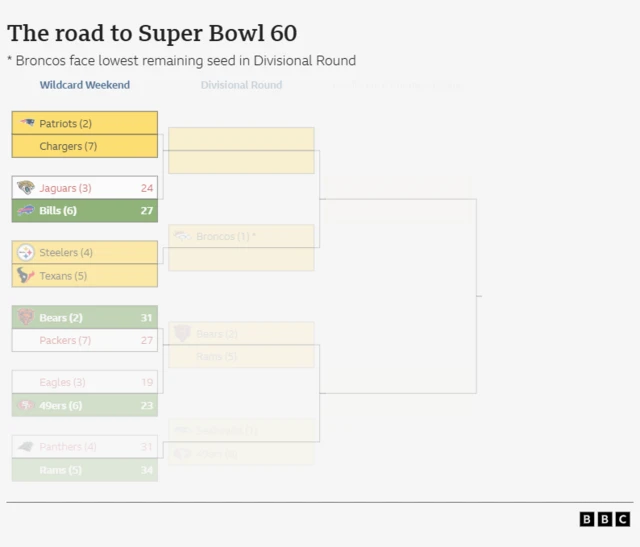Click the Panthers (4) team name

(68, 447)
